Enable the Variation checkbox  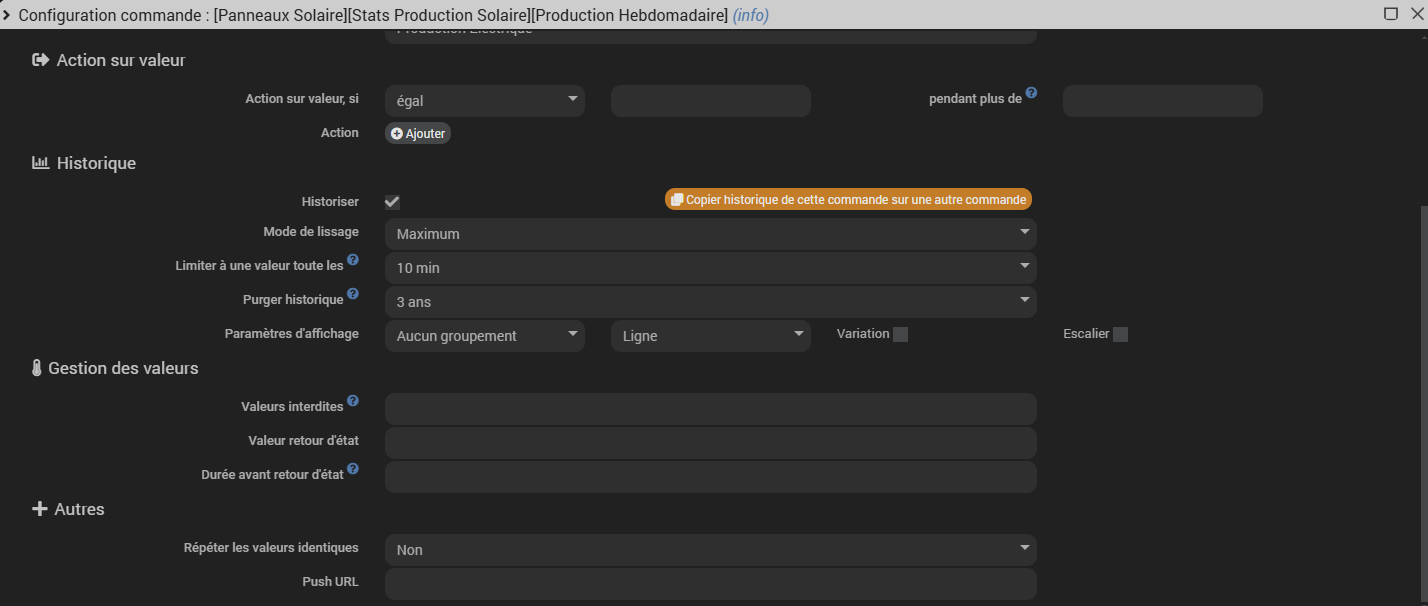point(900,335)
